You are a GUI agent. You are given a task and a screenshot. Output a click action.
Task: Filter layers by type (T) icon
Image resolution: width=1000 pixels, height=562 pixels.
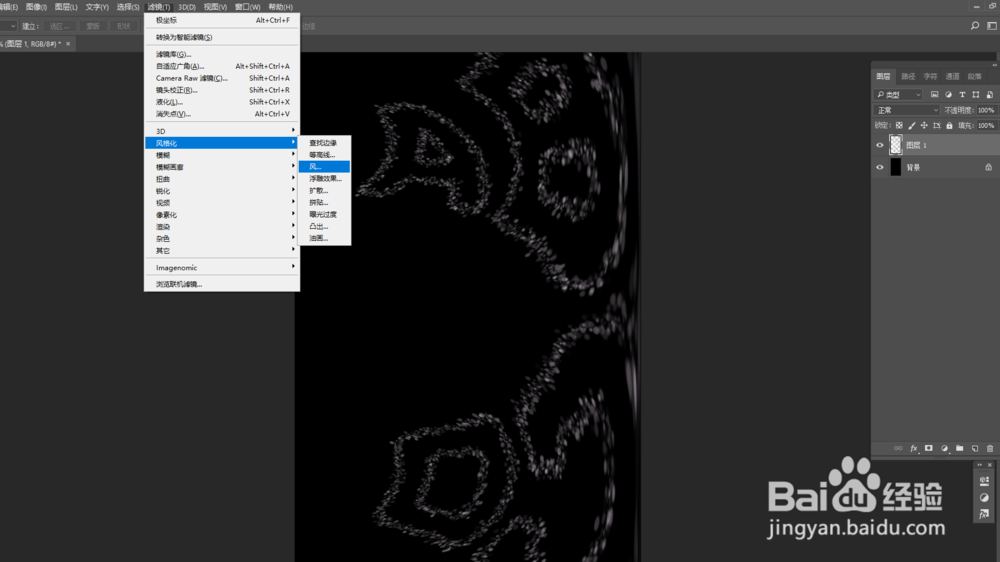point(962,94)
